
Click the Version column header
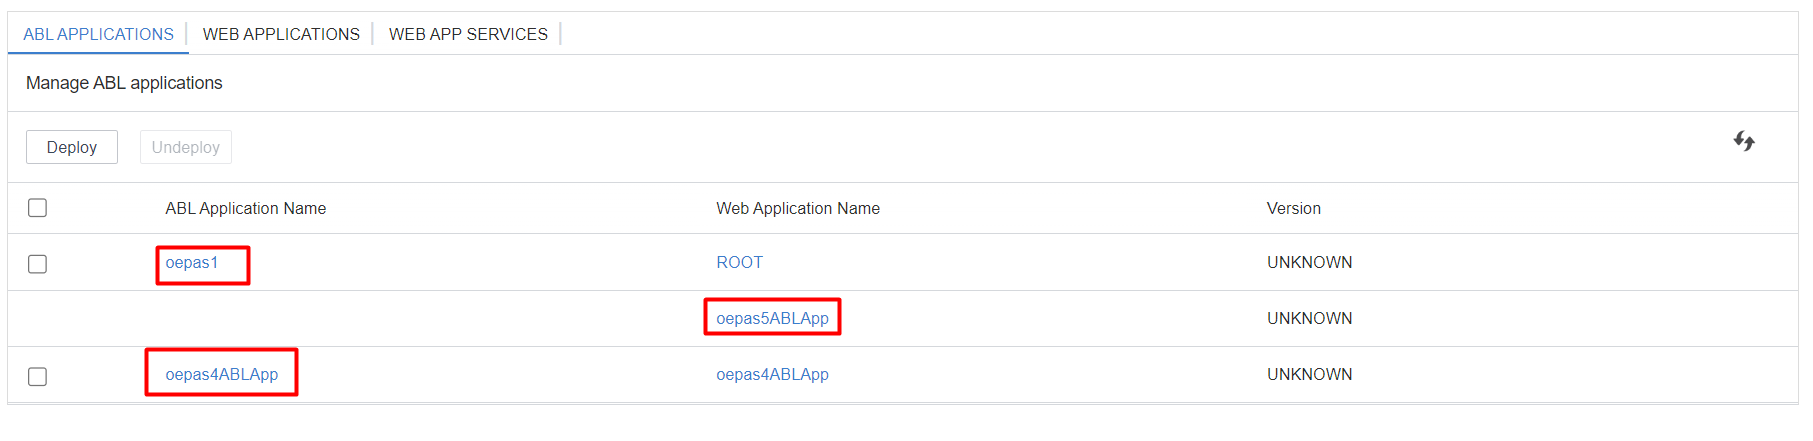[1294, 208]
